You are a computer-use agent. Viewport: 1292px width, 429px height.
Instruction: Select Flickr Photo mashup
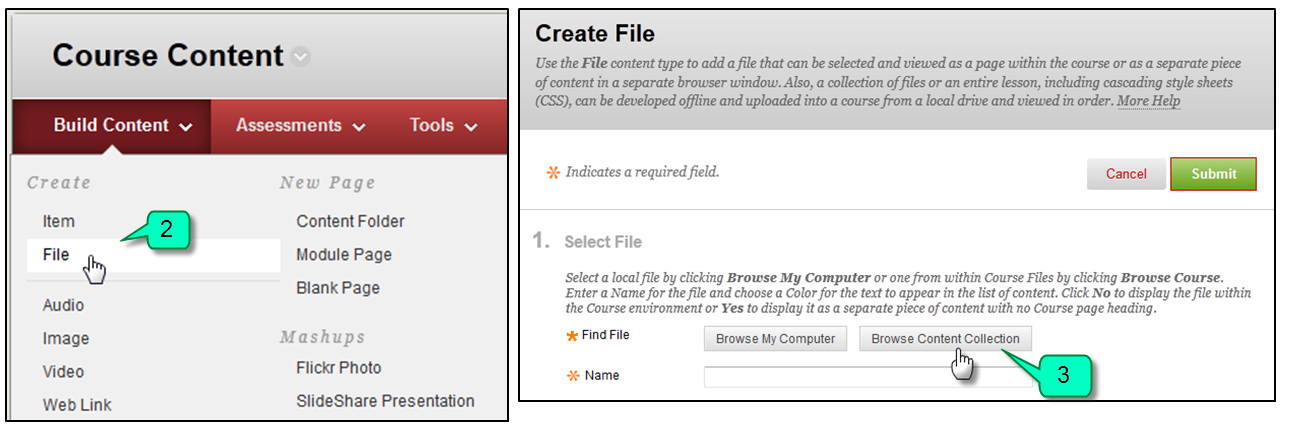point(338,368)
